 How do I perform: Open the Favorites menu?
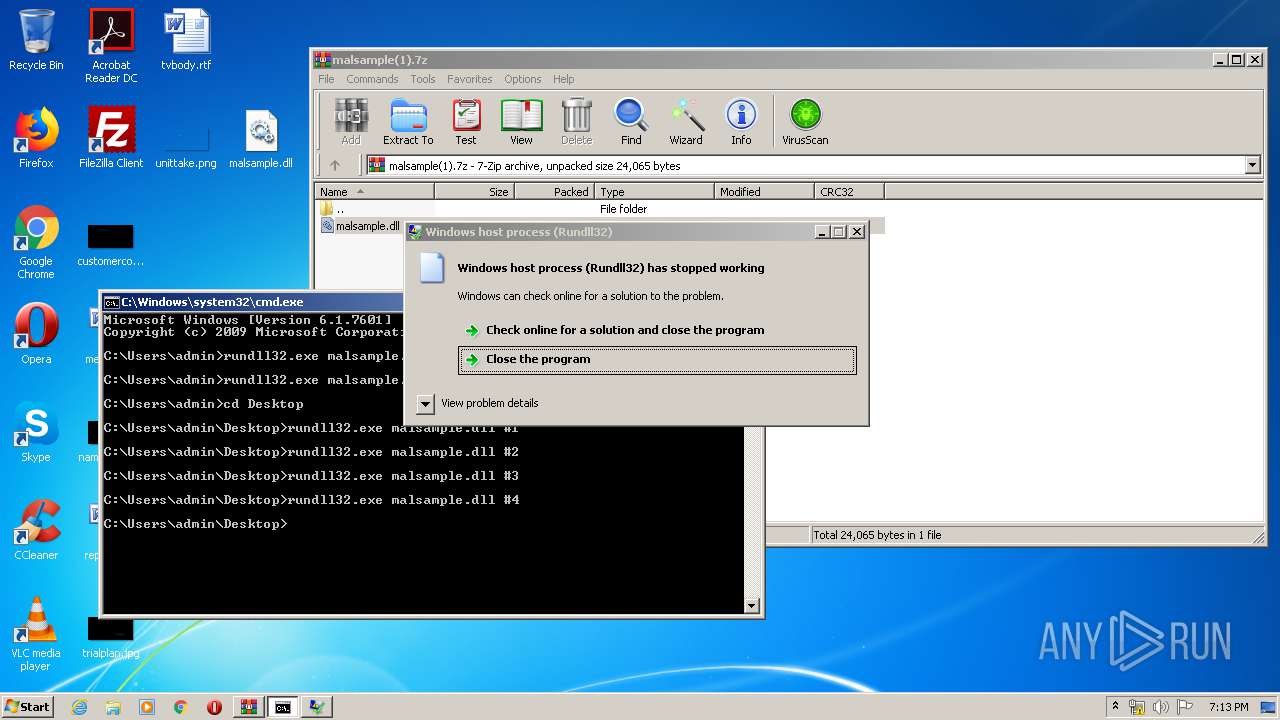tap(469, 79)
